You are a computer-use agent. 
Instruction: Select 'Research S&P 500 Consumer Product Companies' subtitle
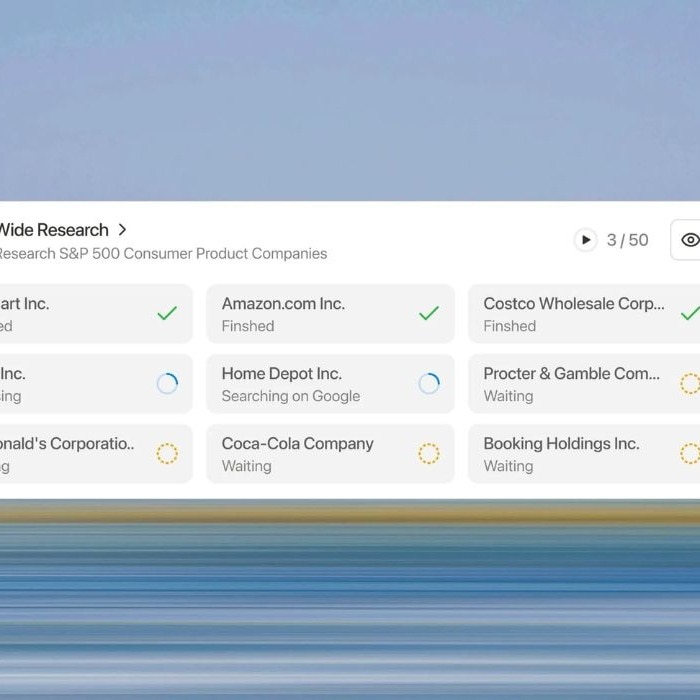(x=163, y=254)
